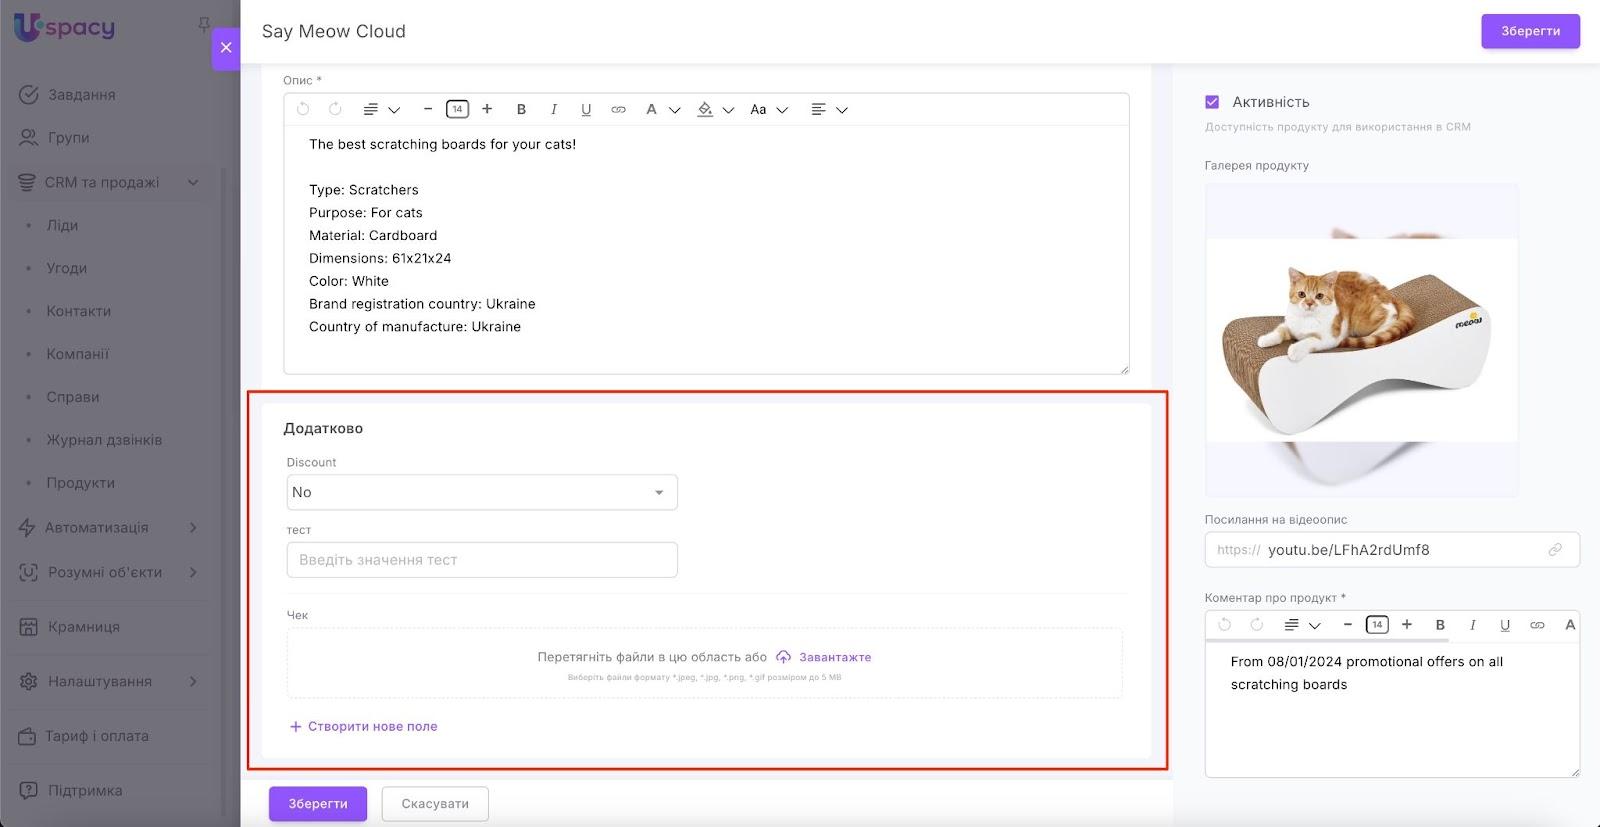
Task: Click undo arrow in description editor
Action: (x=303, y=109)
